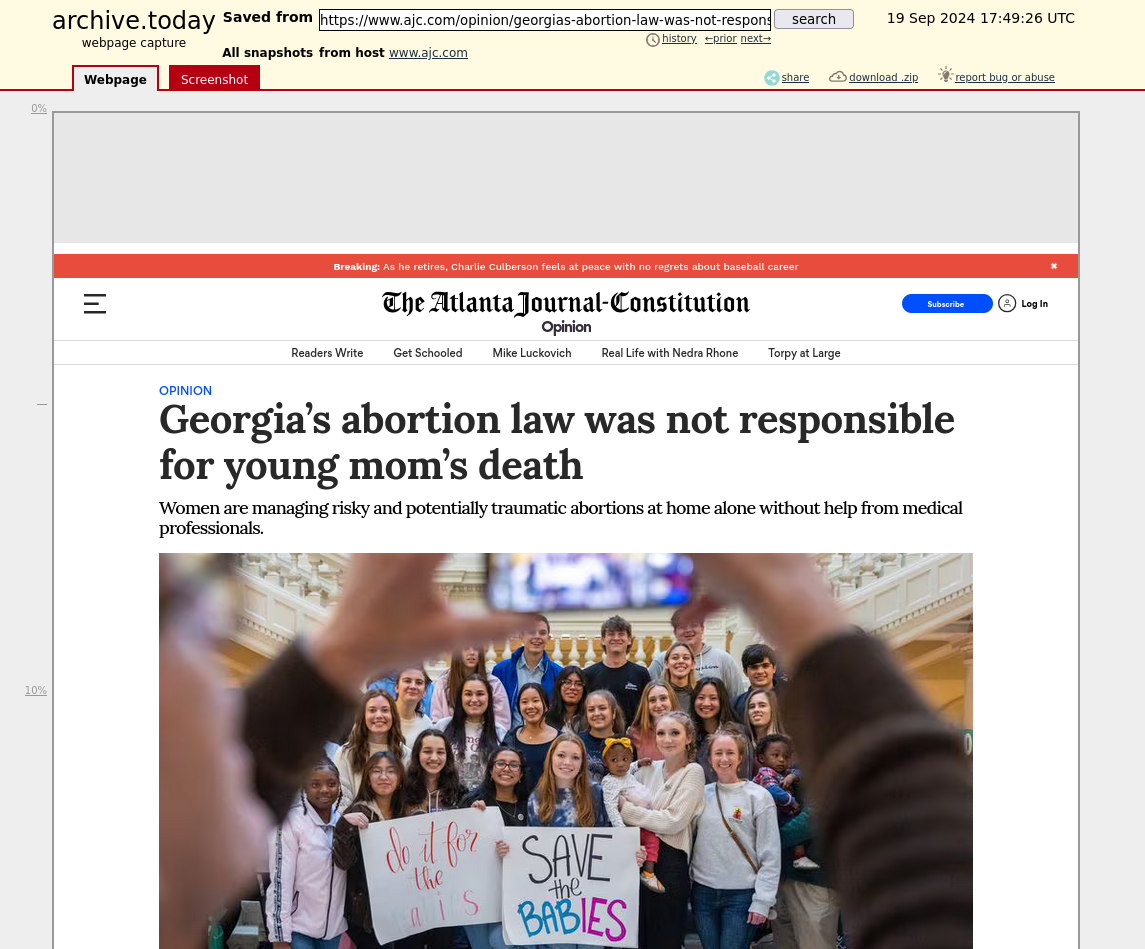Open the Readers Write section
Image resolution: width=1145 pixels, height=949 pixels.
pyautogui.click(x=327, y=353)
